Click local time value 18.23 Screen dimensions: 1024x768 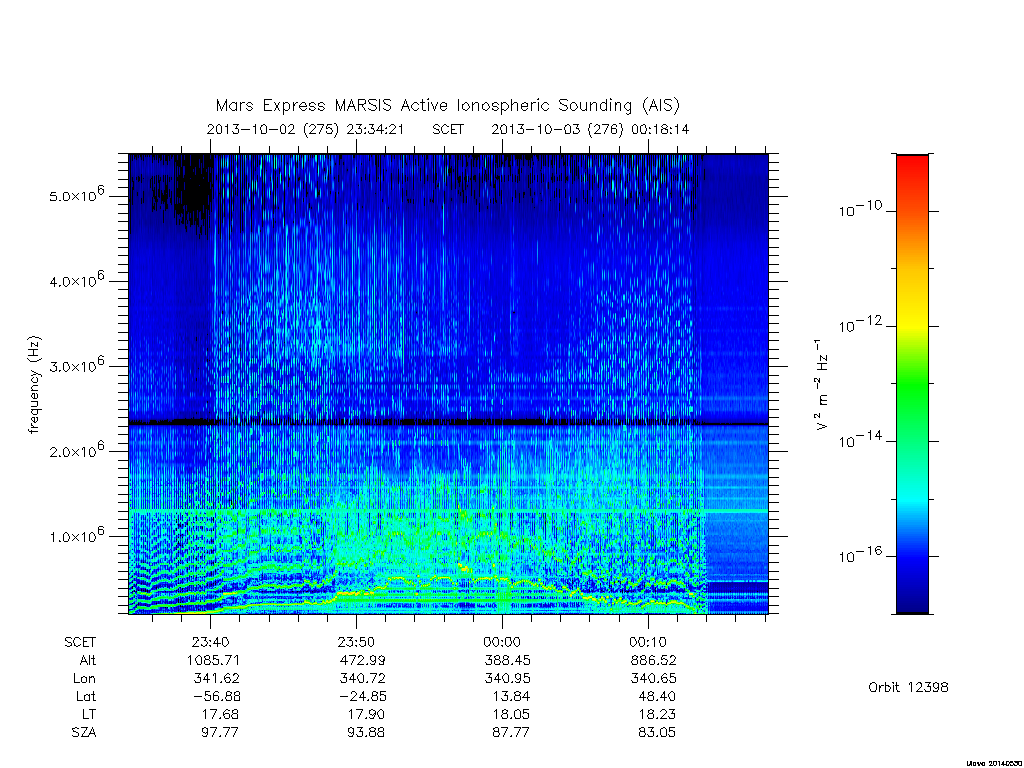click(x=658, y=714)
